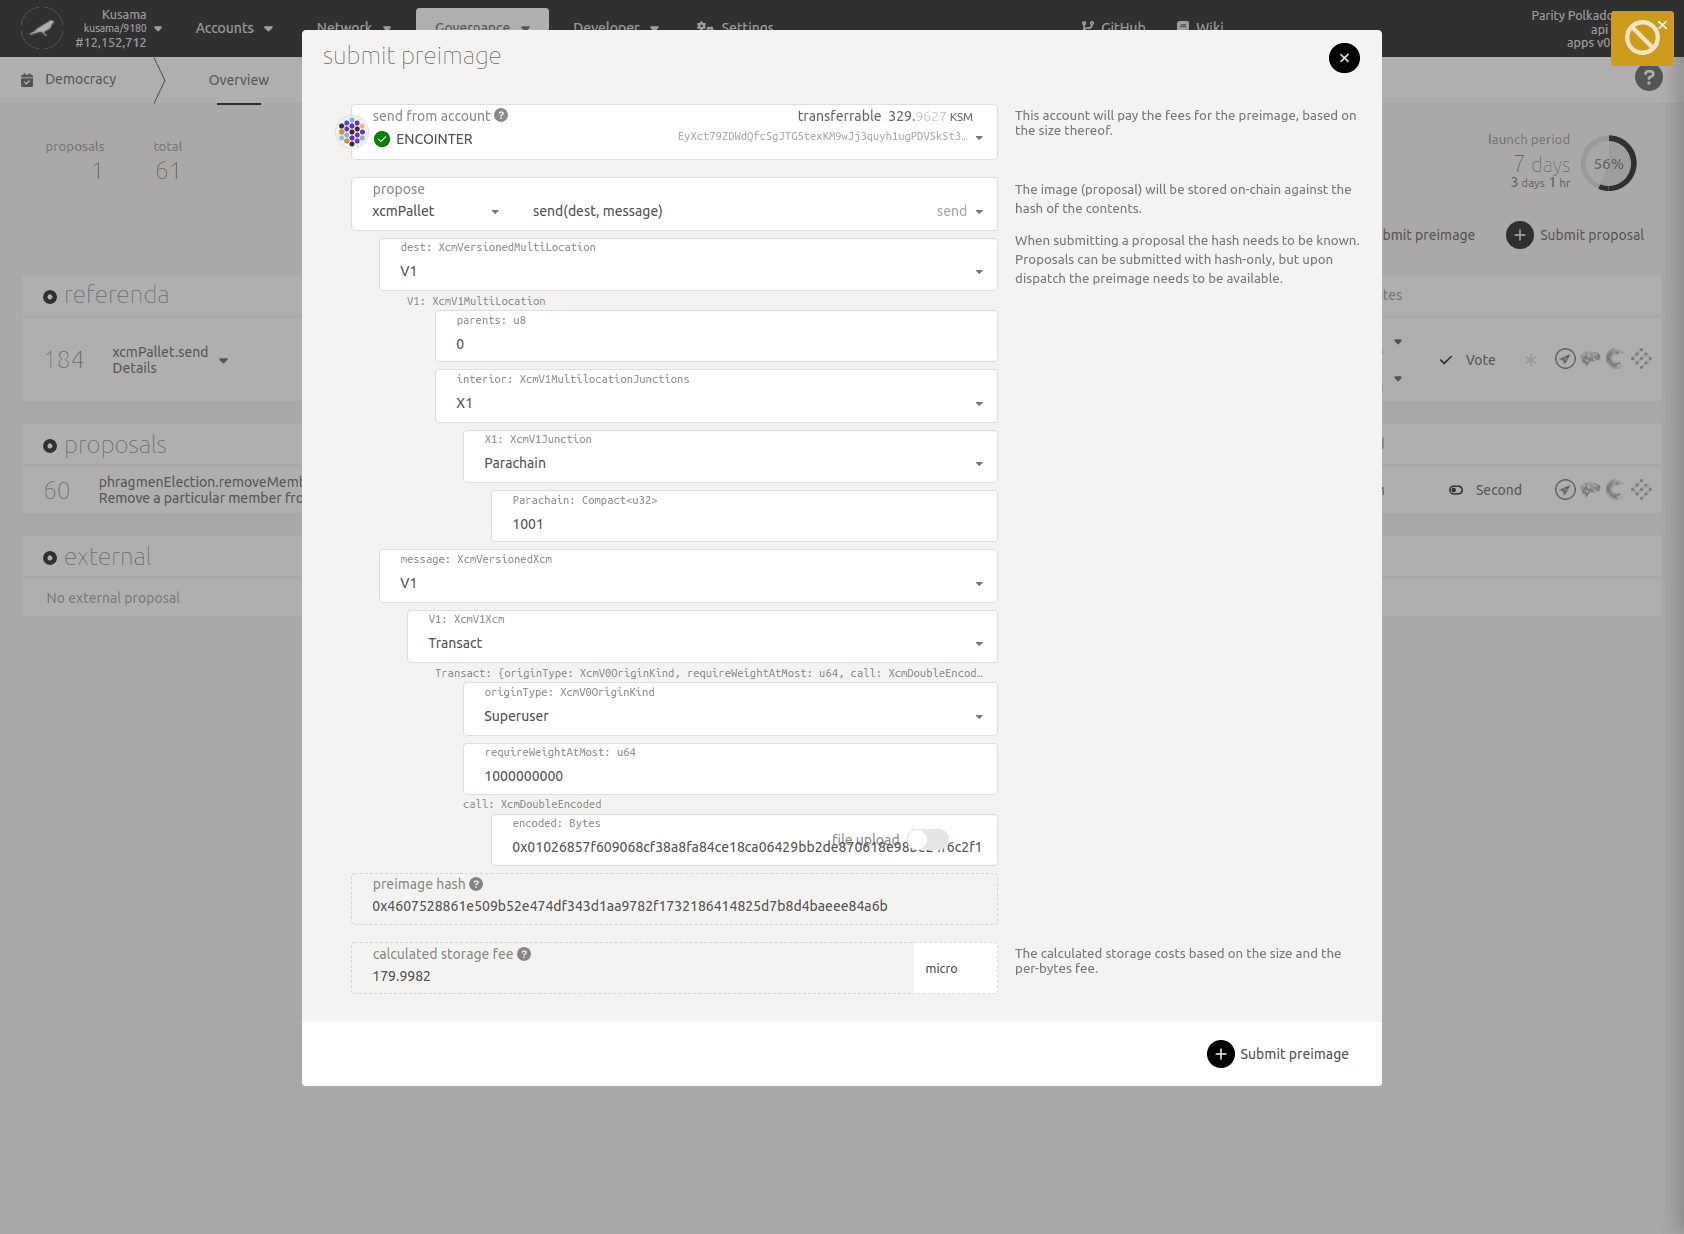Open the Parachain junction type dropdown
Image resolution: width=1684 pixels, height=1234 pixels.
730,464
